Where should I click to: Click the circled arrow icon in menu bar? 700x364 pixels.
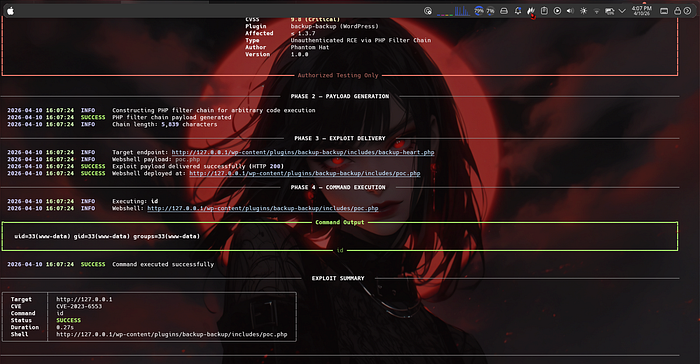click(x=688, y=11)
